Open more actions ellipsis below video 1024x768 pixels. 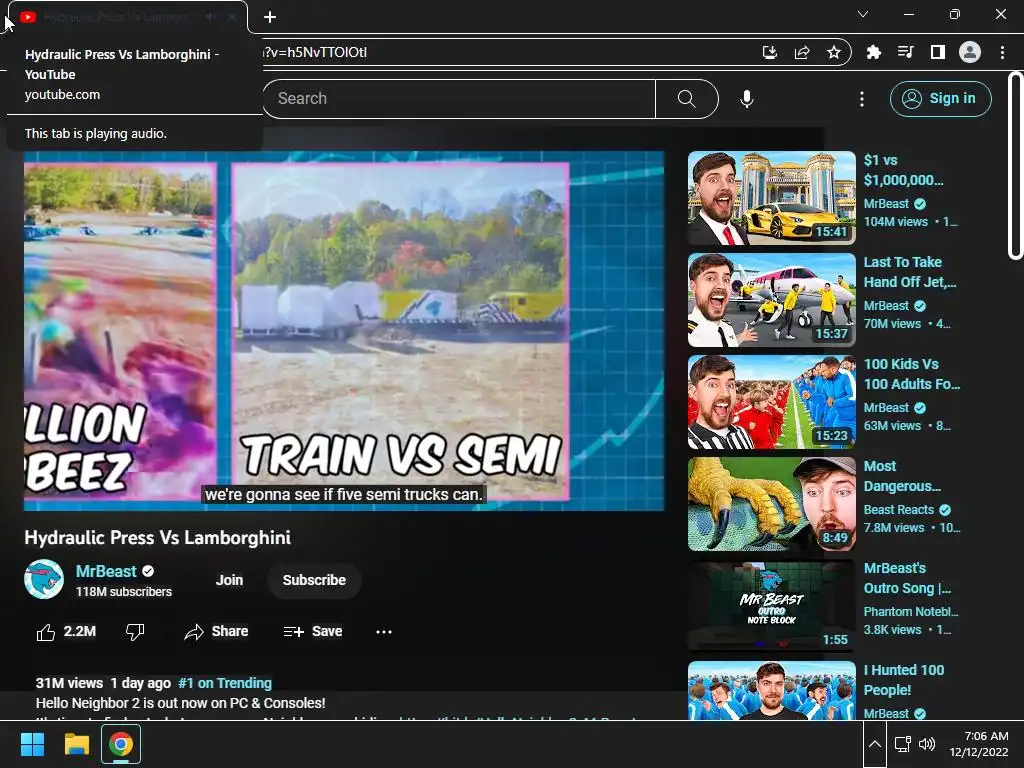pyautogui.click(x=384, y=632)
